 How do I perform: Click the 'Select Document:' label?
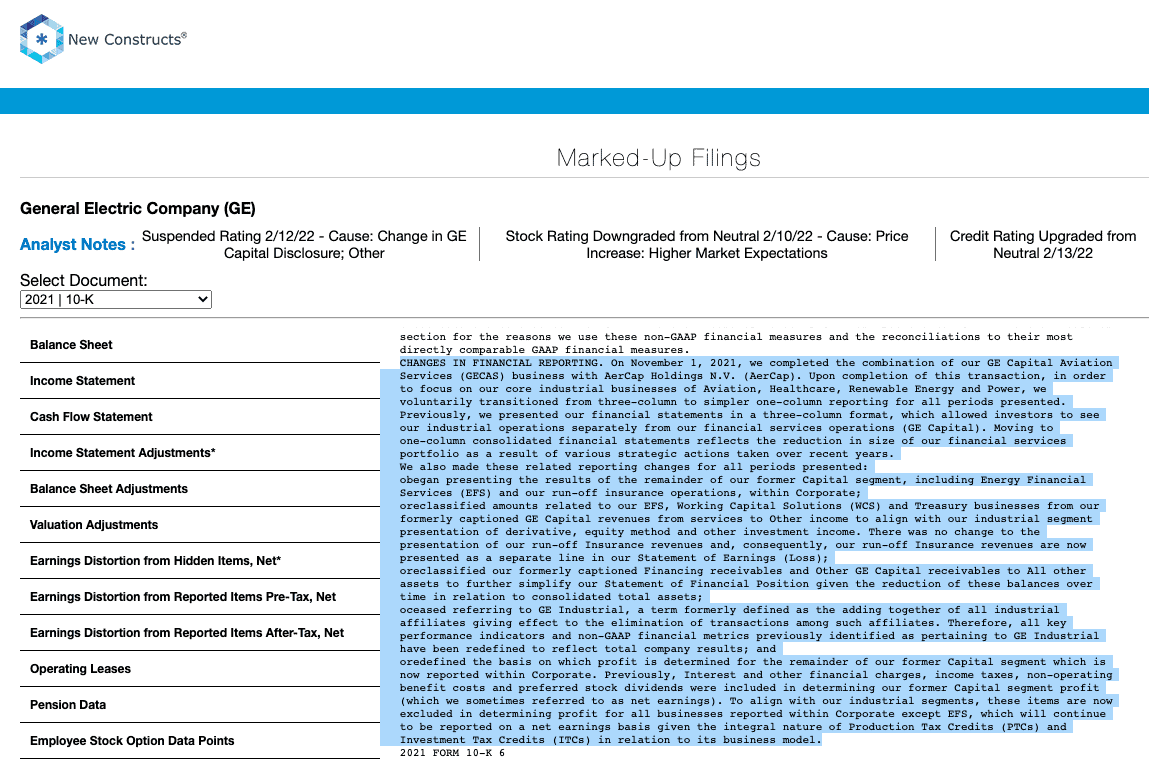click(x=84, y=281)
